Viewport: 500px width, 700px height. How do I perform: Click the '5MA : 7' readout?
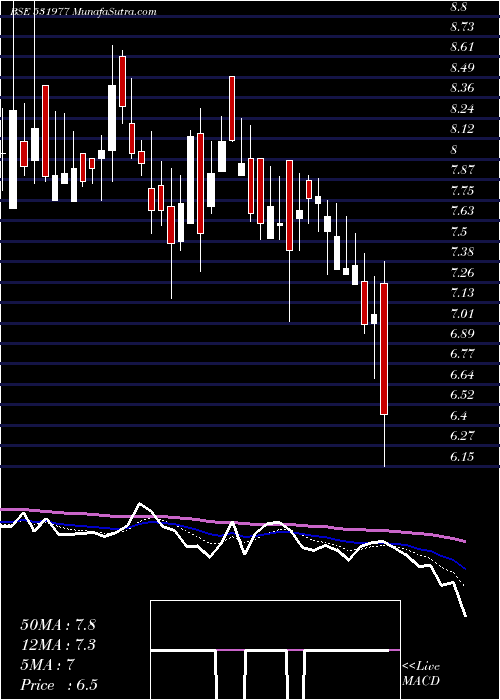tap(50, 666)
